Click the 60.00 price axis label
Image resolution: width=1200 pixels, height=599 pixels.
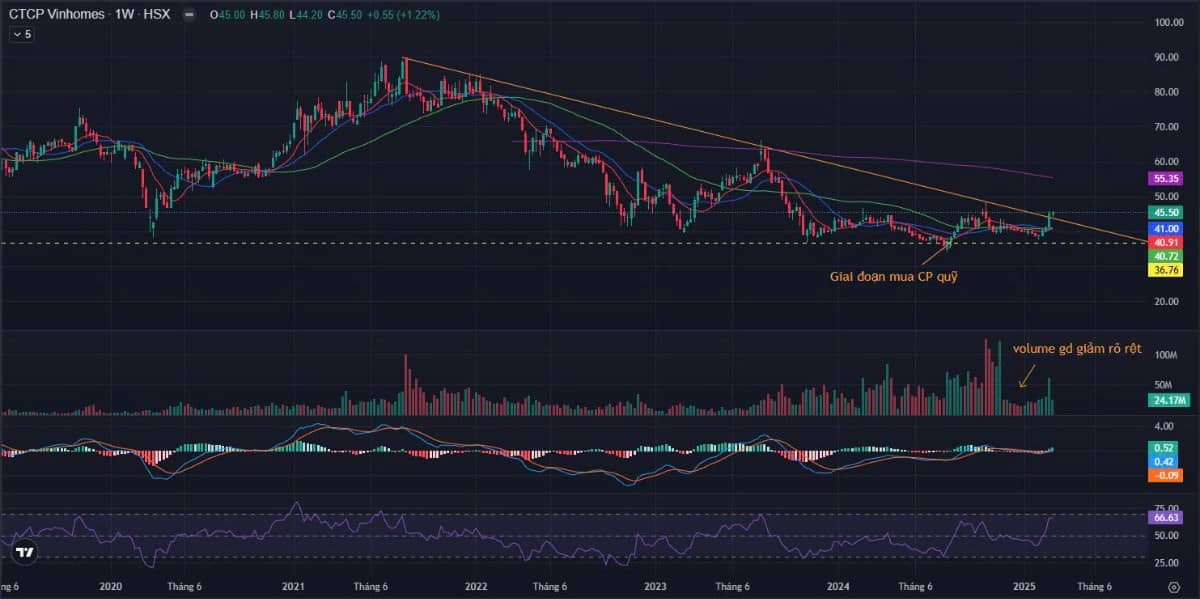click(x=1166, y=161)
